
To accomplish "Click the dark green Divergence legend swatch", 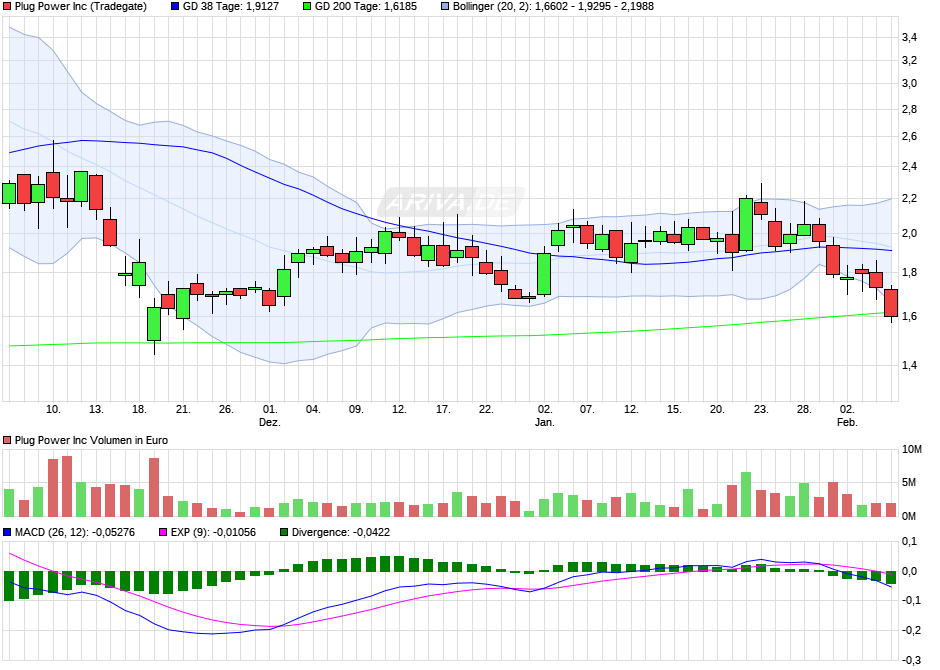I will pos(284,532).
